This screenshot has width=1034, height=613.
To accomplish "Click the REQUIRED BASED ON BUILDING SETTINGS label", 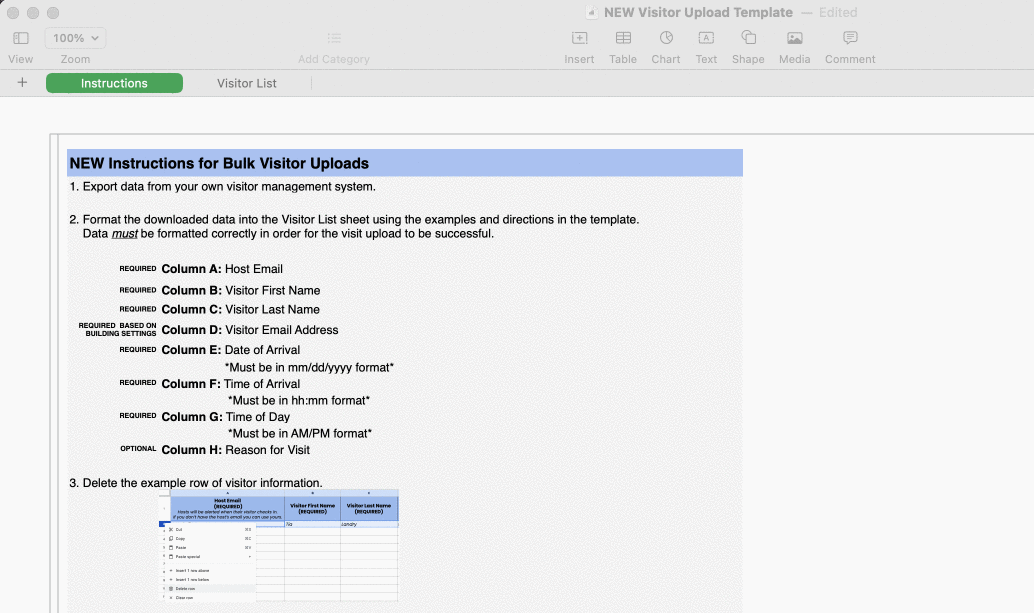I will [117, 330].
